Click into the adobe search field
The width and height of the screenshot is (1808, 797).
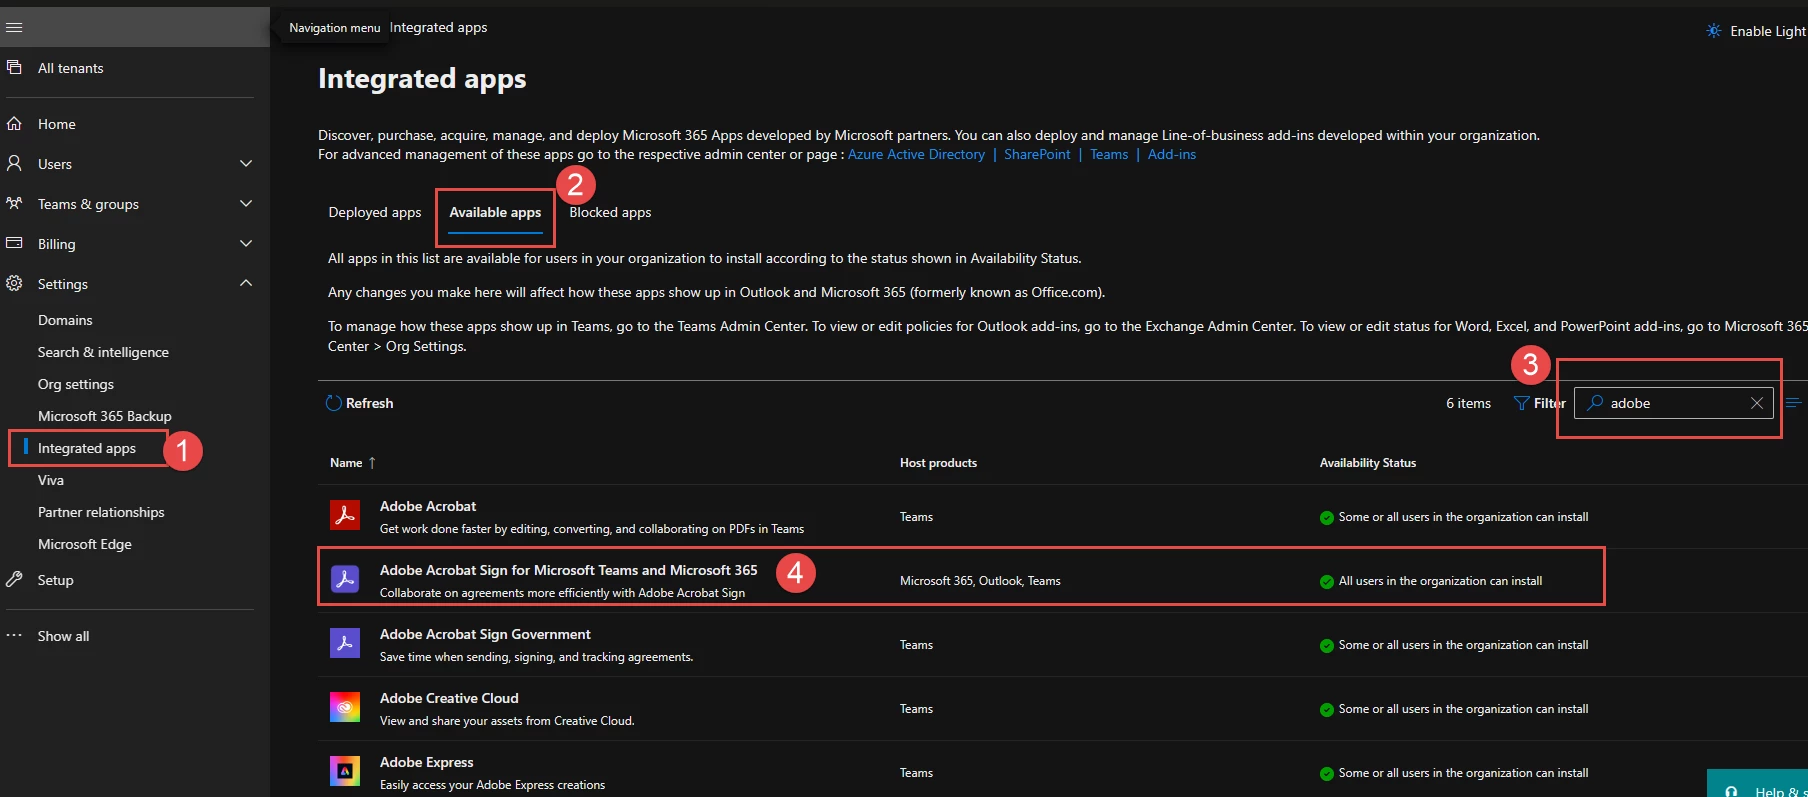[1675, 403]
